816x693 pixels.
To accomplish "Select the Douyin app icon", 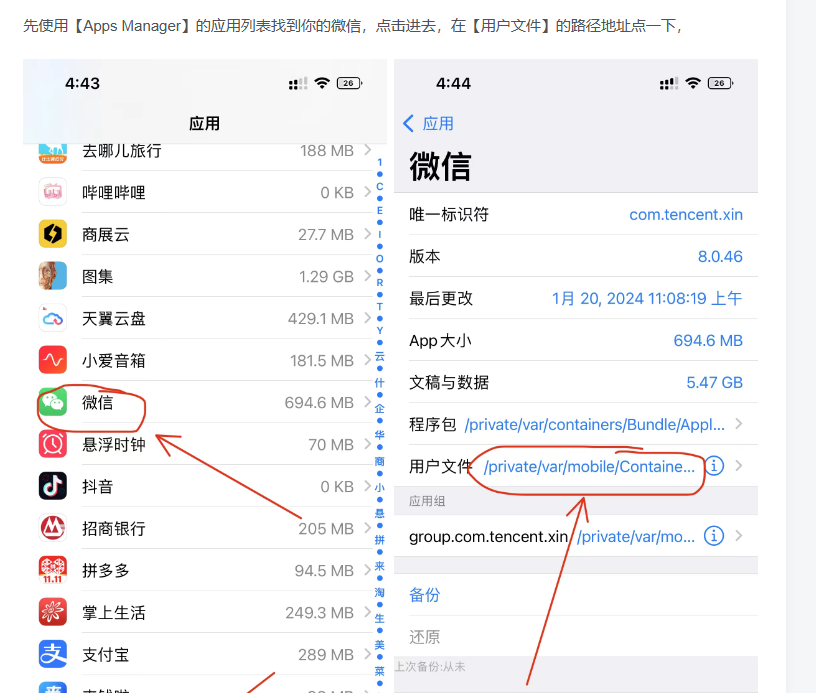I will pos(52,487).
